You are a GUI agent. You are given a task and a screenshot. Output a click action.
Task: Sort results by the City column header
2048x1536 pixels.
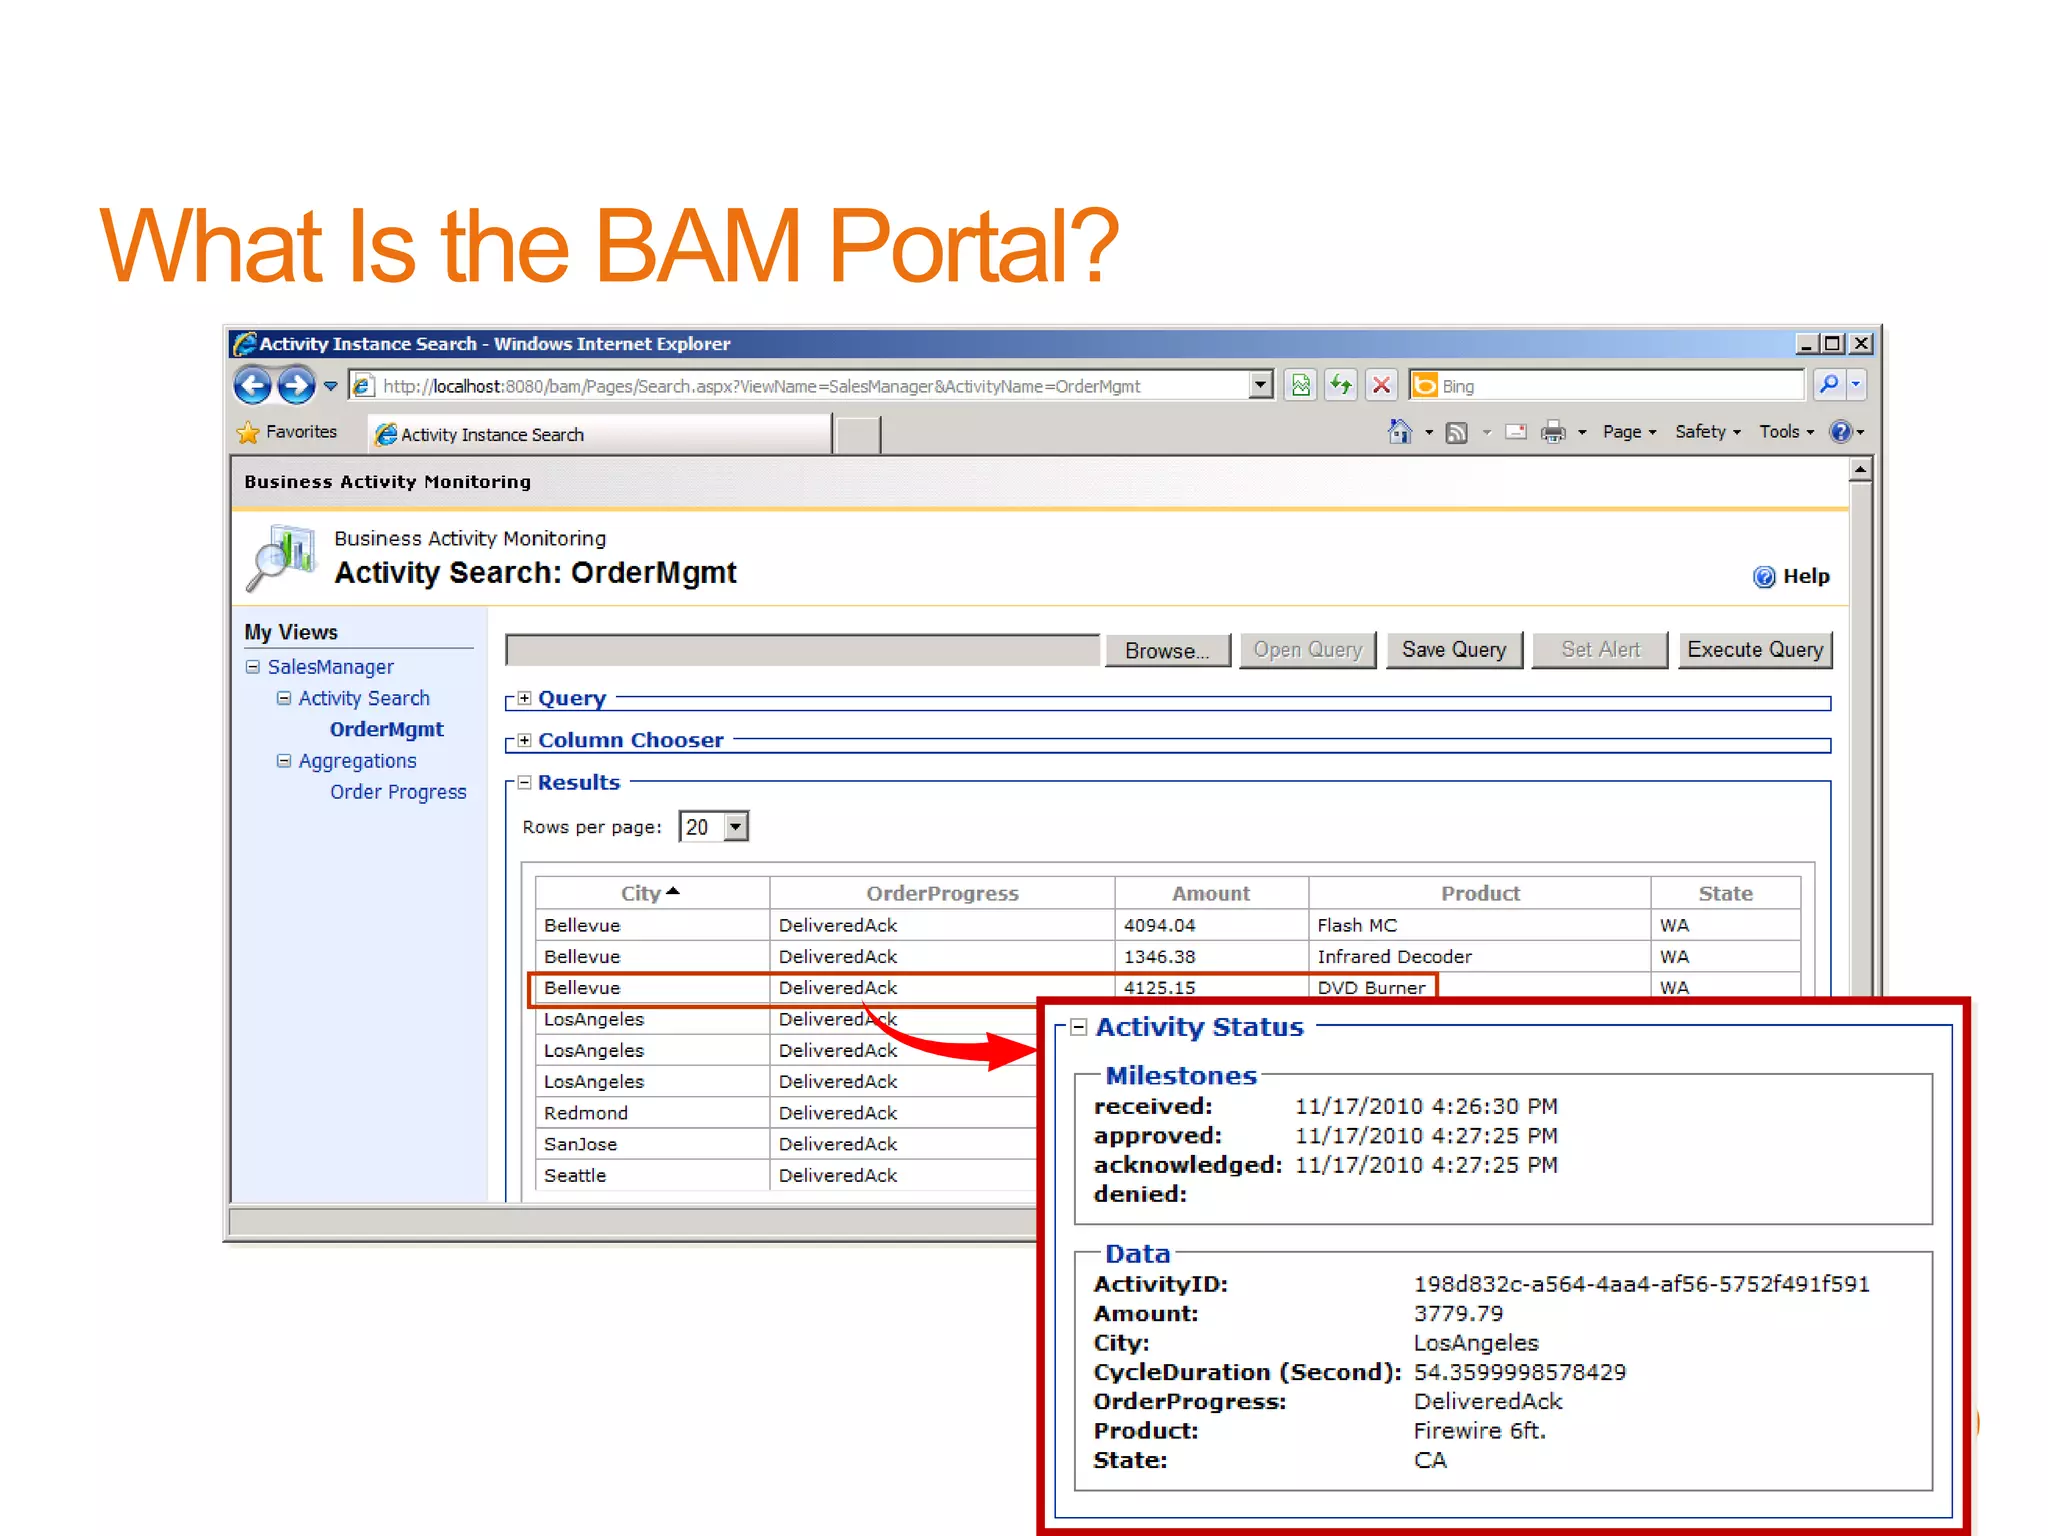point(642,893)
